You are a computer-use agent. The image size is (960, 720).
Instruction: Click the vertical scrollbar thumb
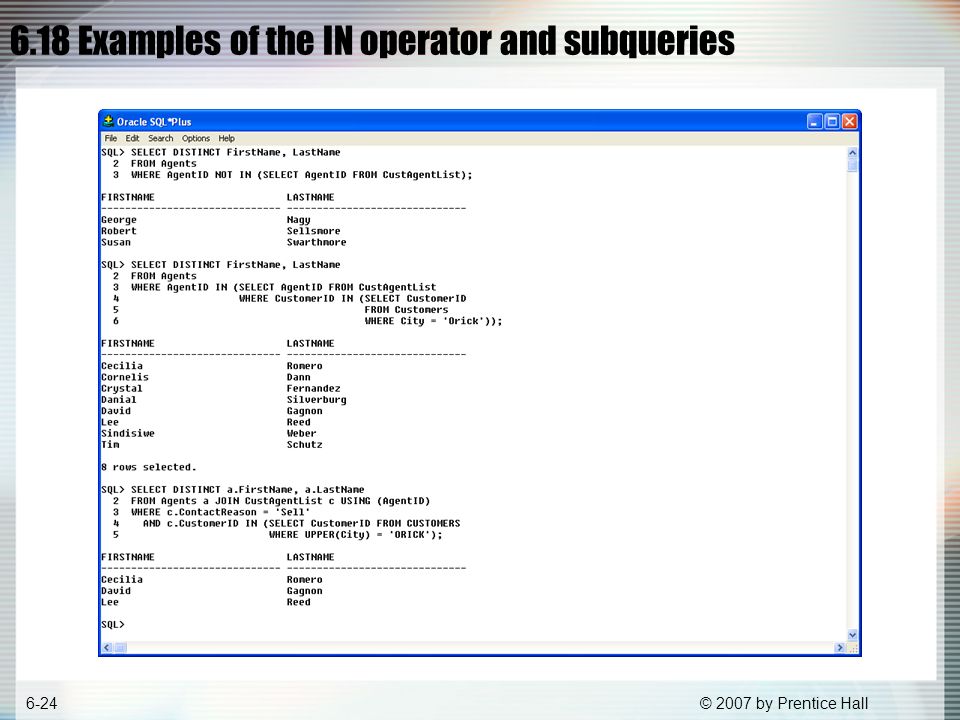pyautogui.click(x=852, y=165)
